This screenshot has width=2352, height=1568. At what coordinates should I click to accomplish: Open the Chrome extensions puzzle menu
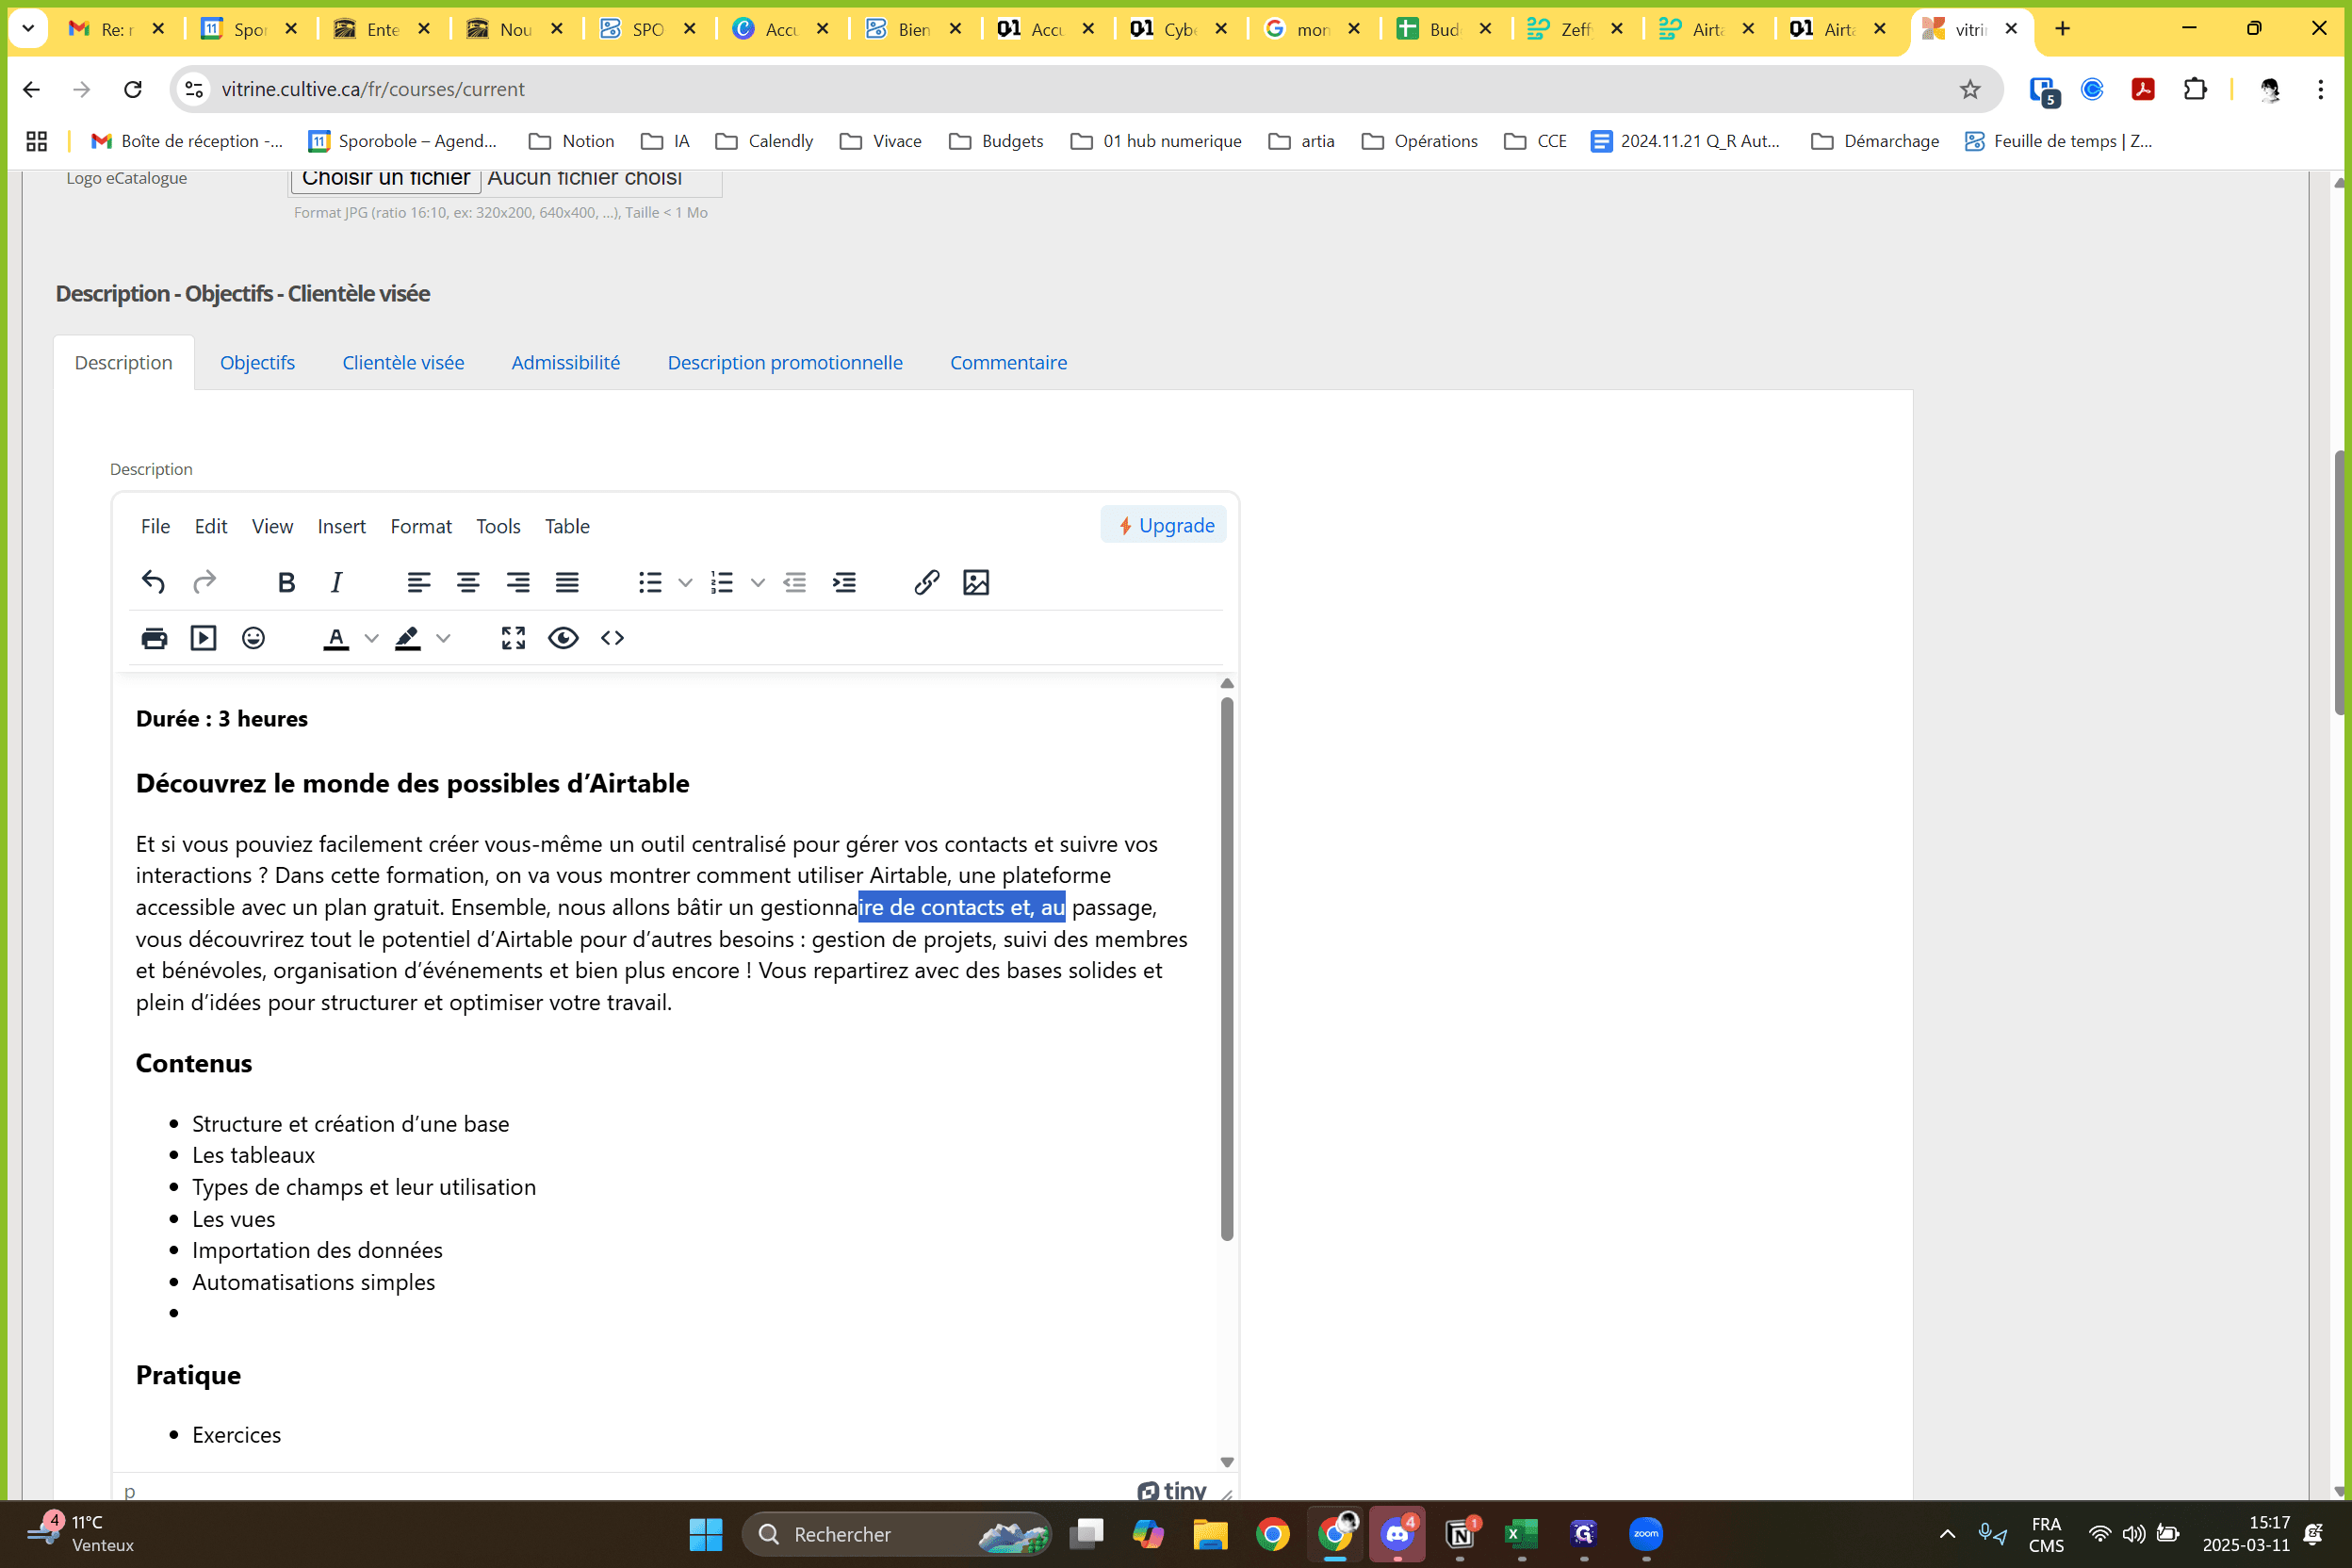tap(2195, 89)
